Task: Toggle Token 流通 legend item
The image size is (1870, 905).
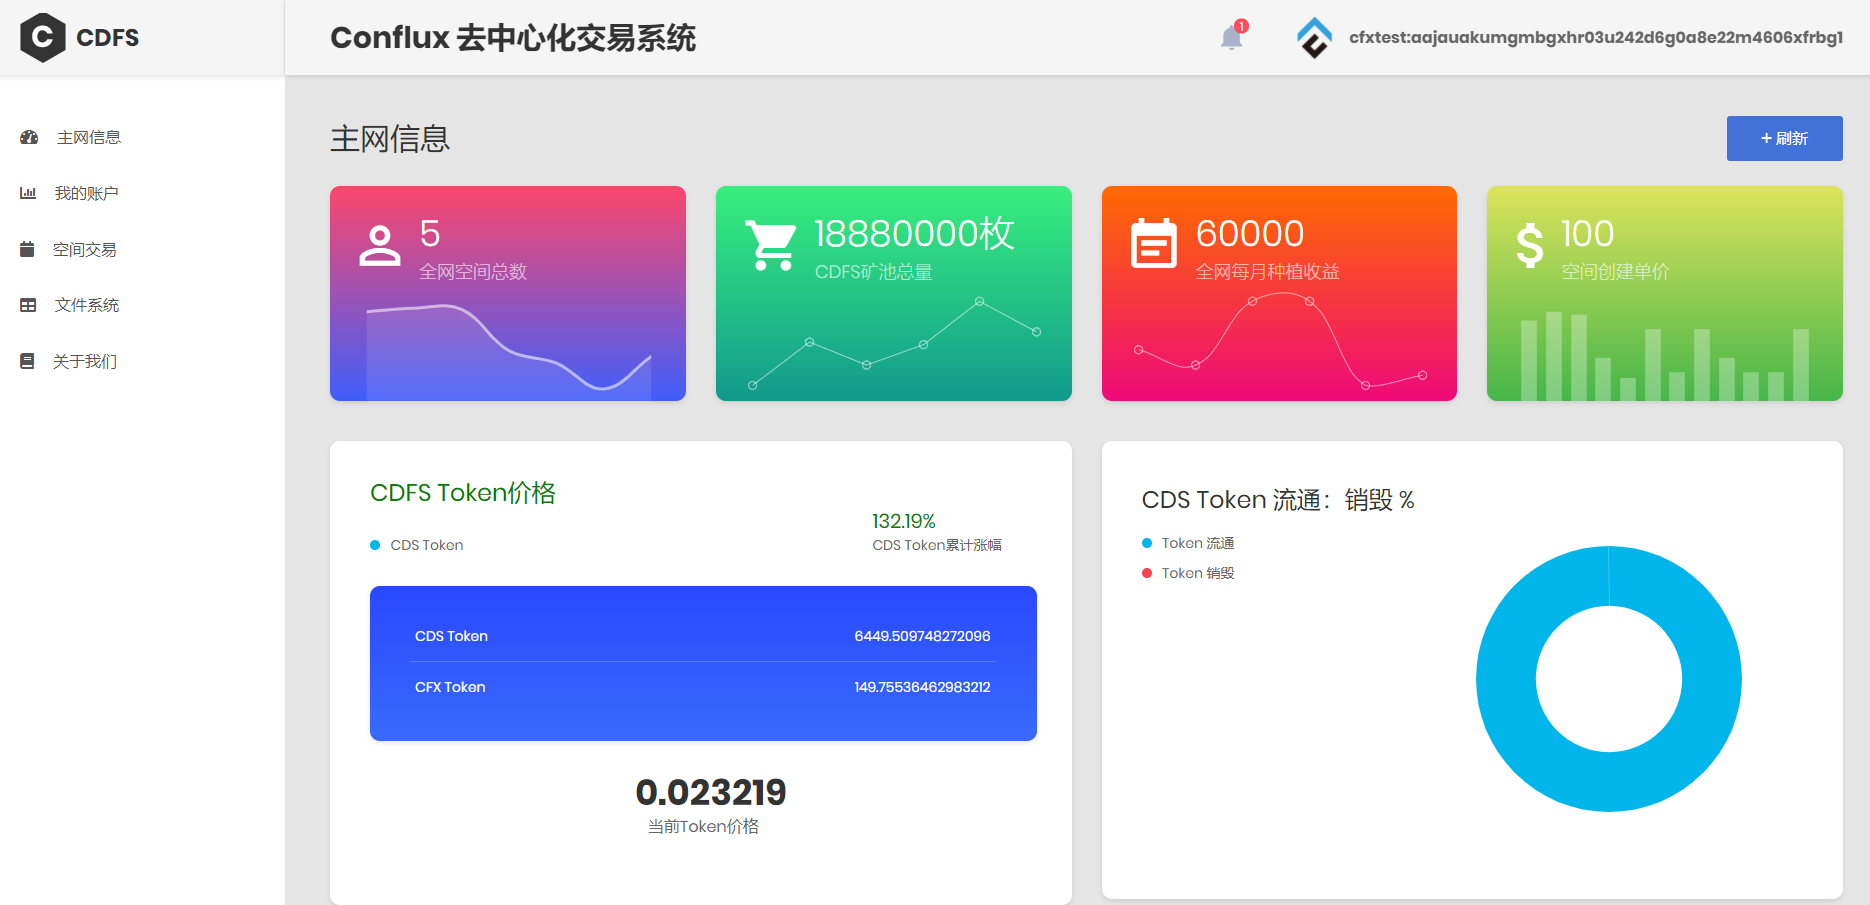Action: (x=1197, y=543)
